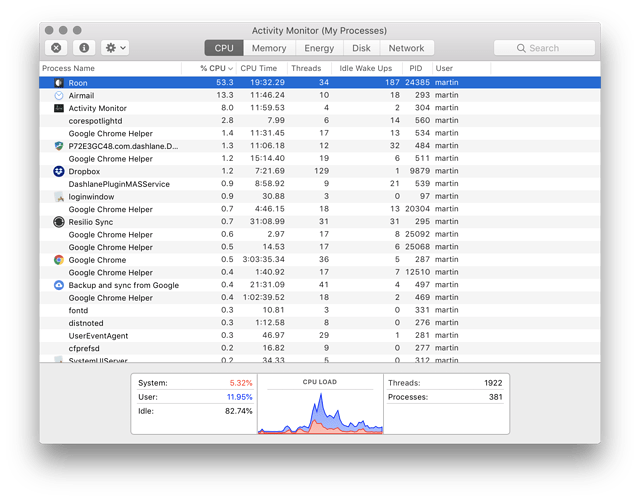Click the User 11.95% value
This screenshot has width=640, height=500.
[x=240, y=397]
